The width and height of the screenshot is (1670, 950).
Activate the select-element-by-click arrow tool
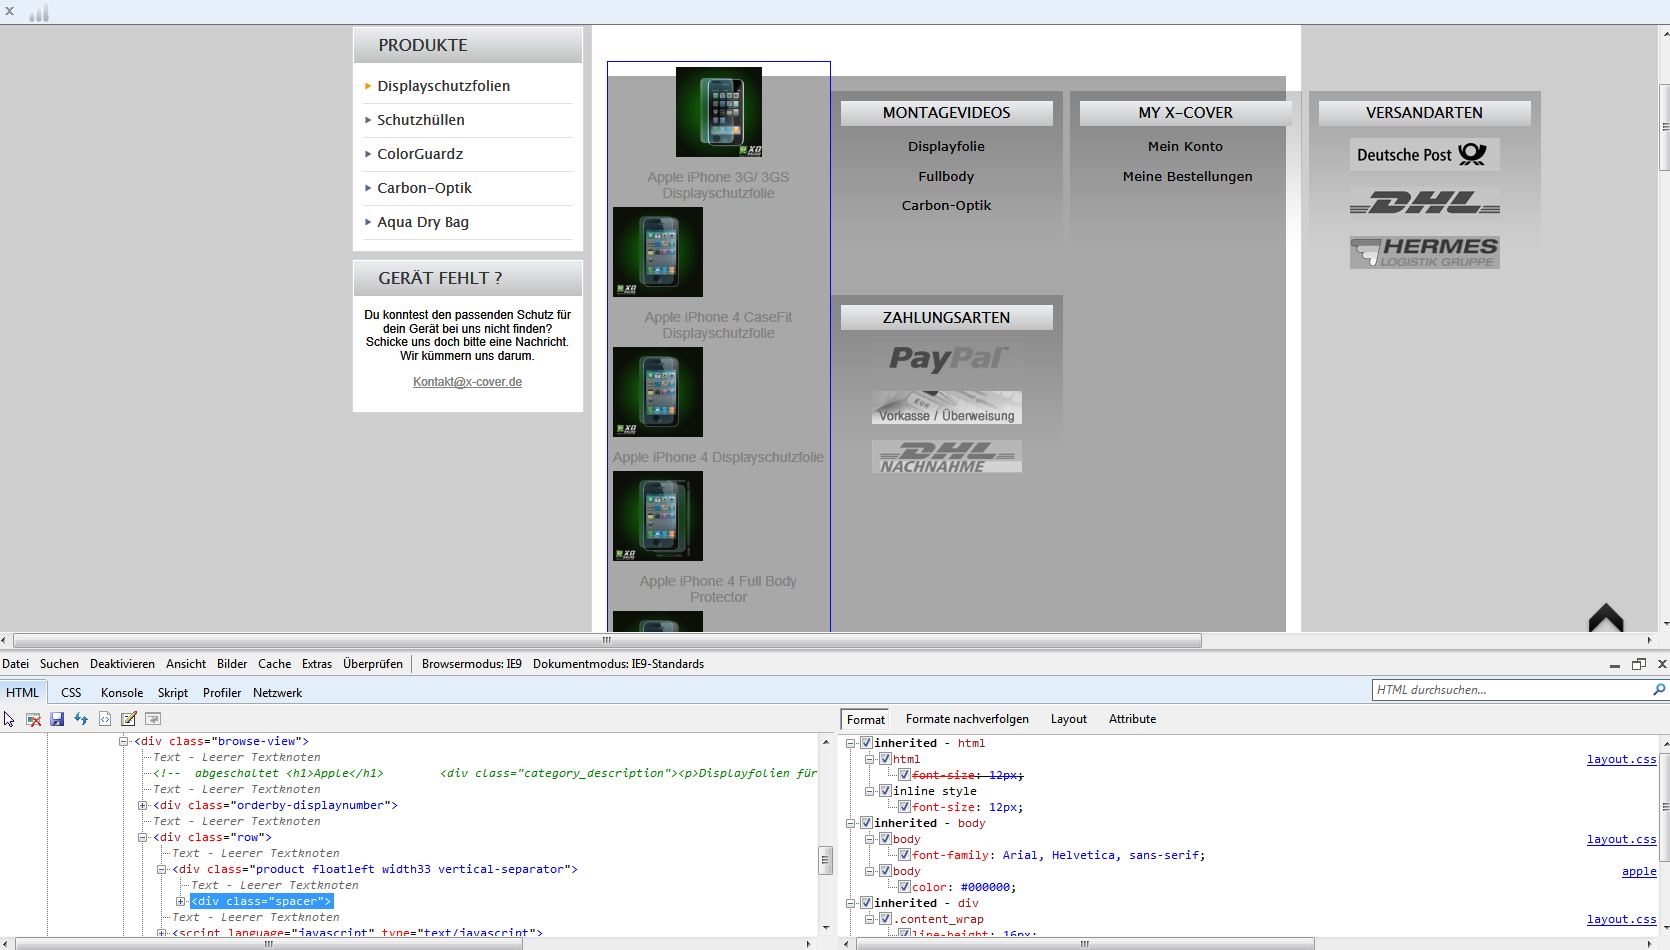click(9, 719)
